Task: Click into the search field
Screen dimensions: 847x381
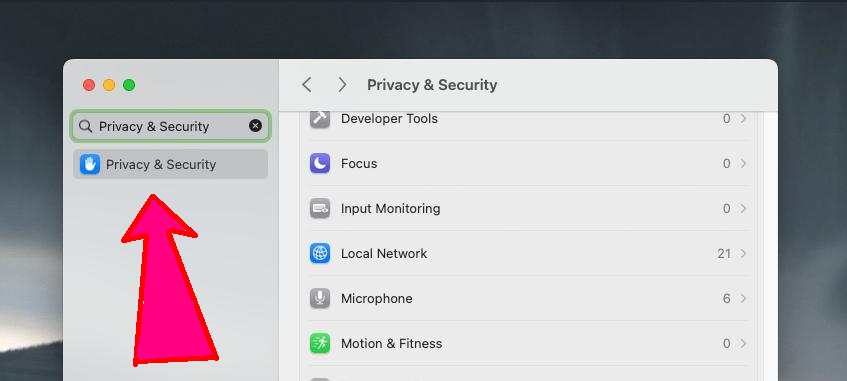Action: 171,126
